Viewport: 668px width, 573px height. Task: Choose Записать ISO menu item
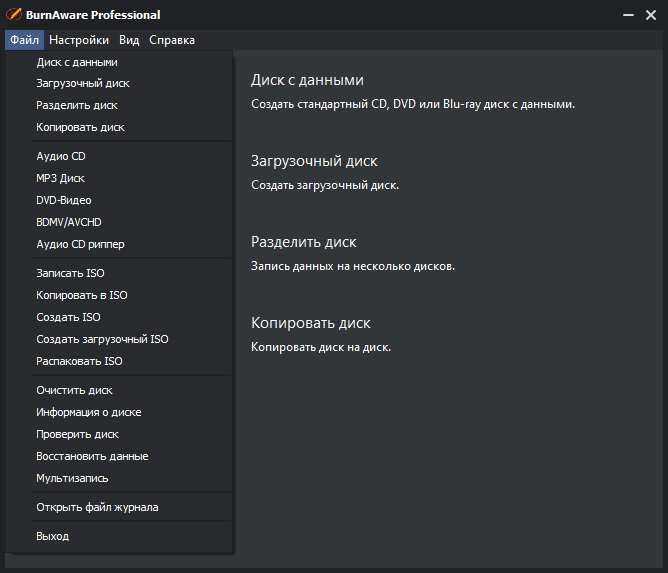click(70, 273)
